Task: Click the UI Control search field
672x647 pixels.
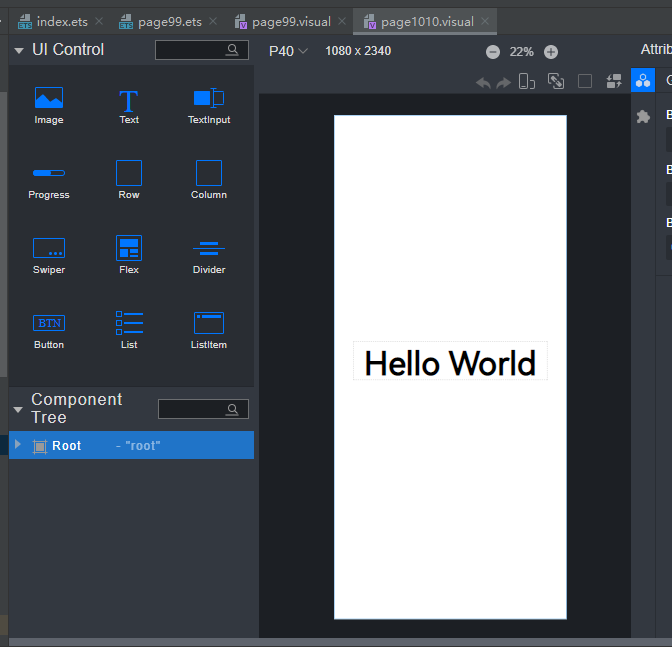Action: [x=202, y=50]
